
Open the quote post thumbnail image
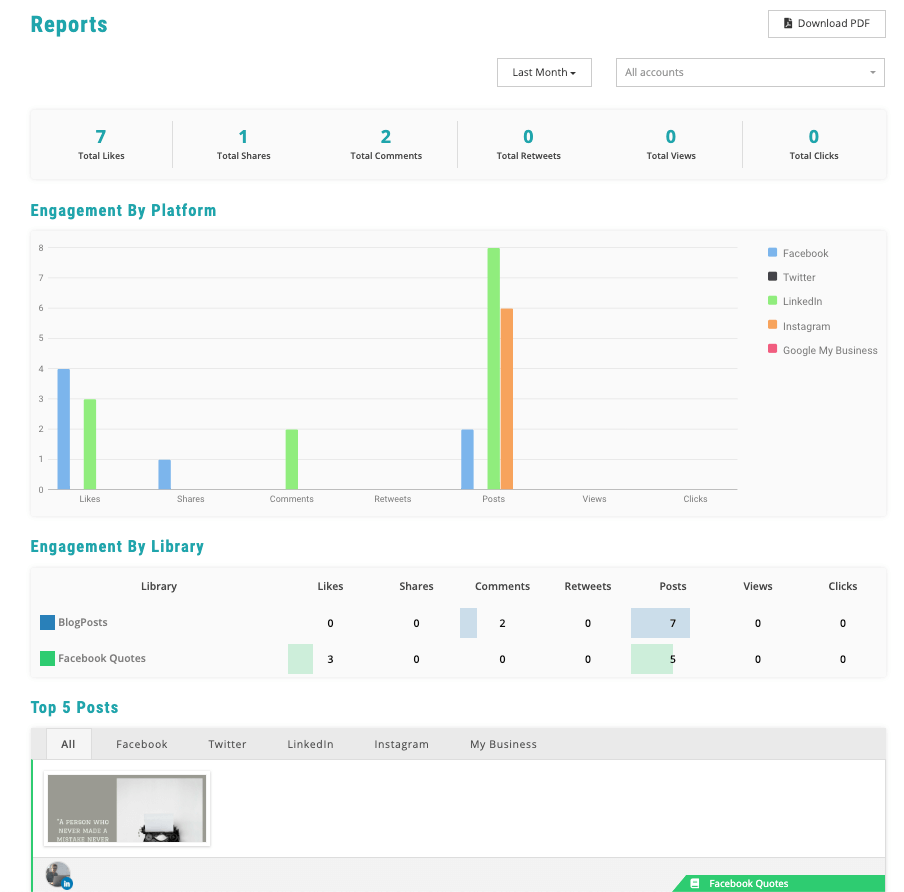pos(127,809)
